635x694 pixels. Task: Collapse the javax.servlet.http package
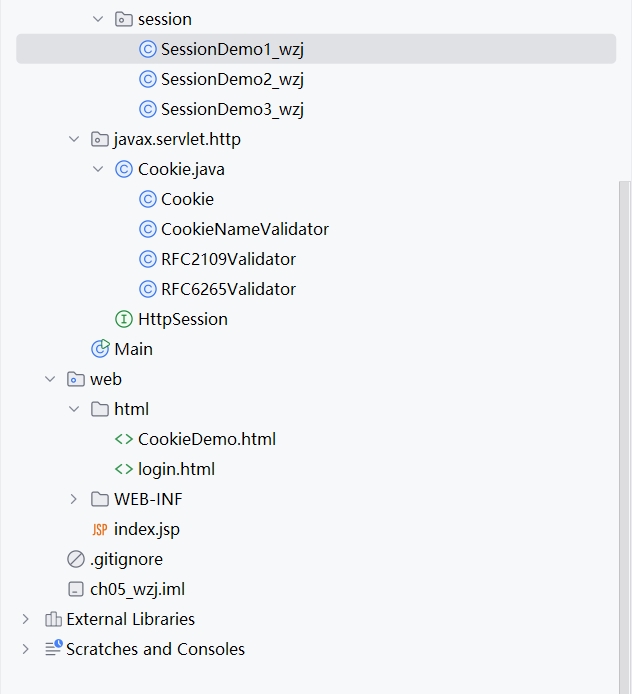[x=74, y=139]
